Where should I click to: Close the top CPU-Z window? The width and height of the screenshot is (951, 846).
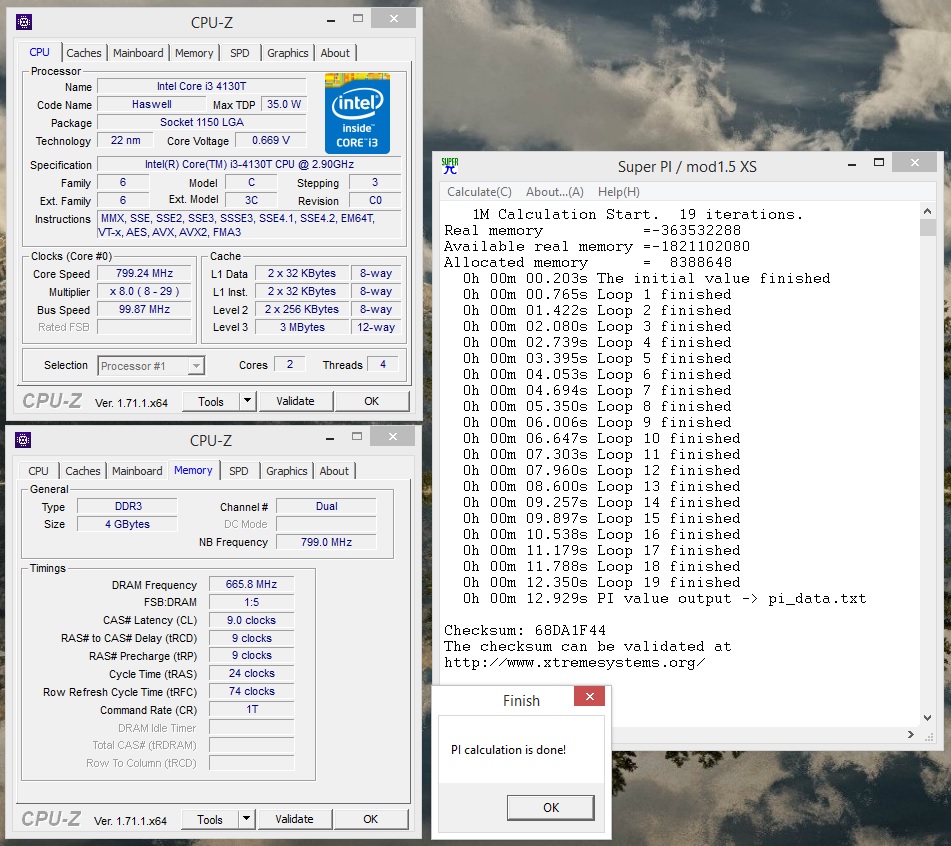click(394, 18)
